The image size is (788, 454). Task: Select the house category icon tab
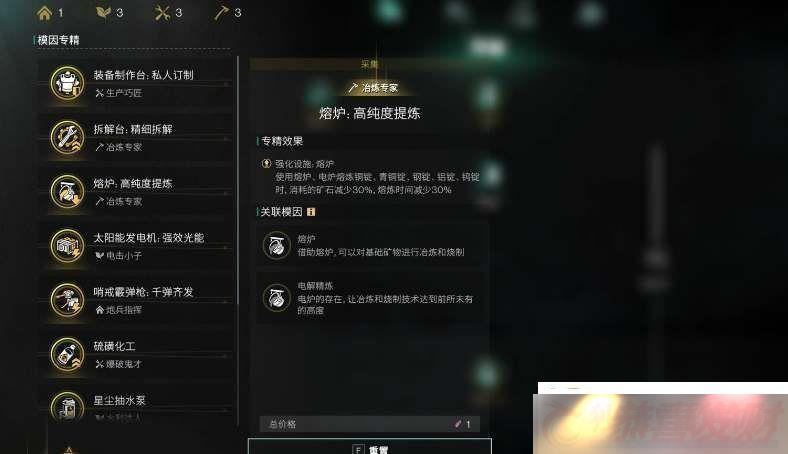pyautogui.click(x=45, y=13)
